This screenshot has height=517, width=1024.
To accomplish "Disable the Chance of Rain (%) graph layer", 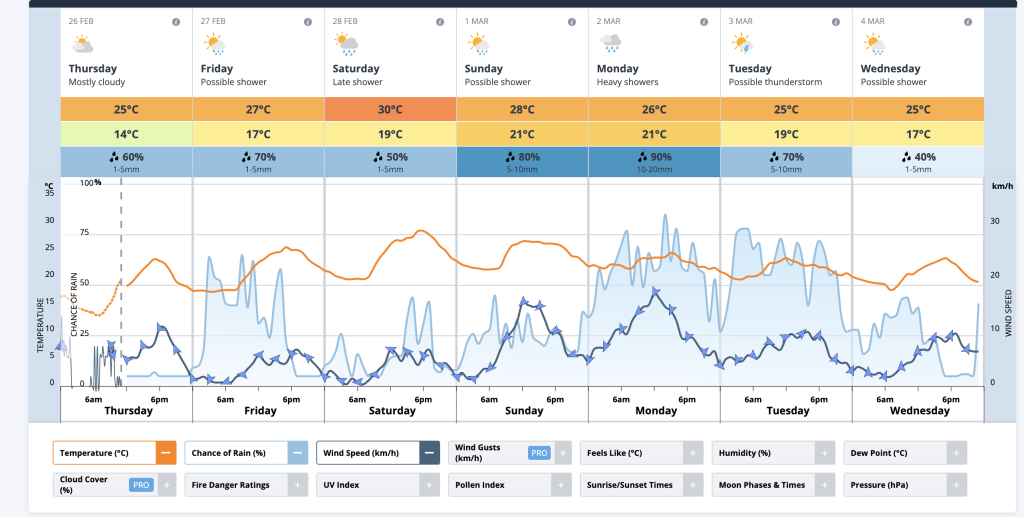I will coord(298,453).
